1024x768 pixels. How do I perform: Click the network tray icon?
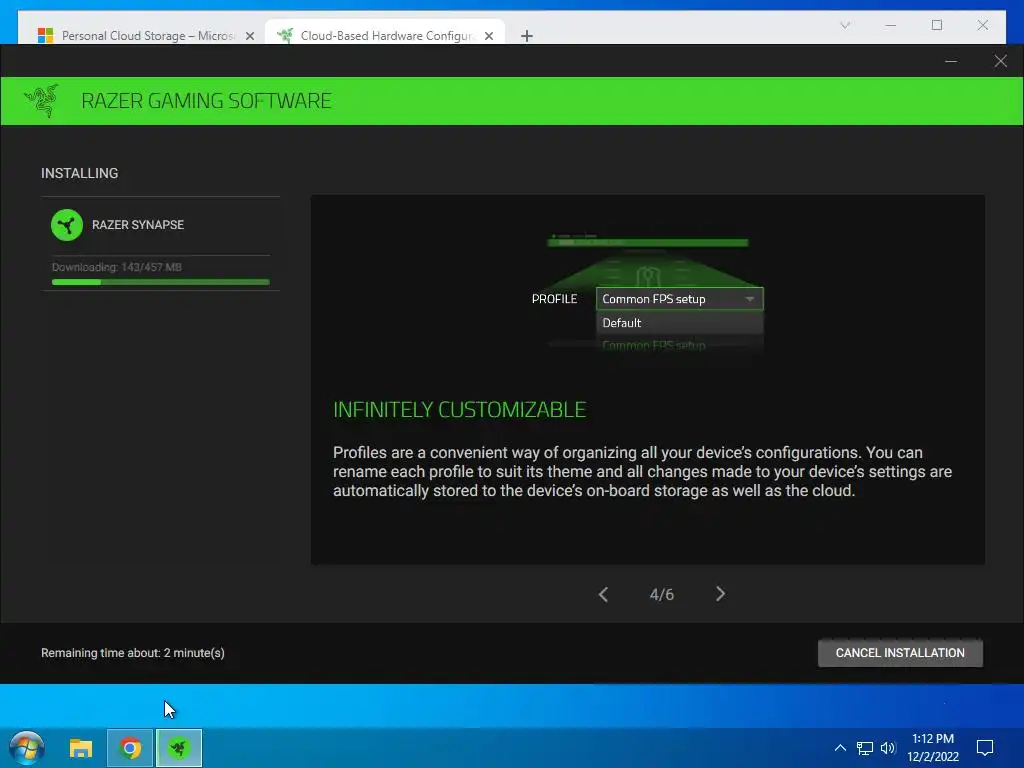click(x=865, y=748)
